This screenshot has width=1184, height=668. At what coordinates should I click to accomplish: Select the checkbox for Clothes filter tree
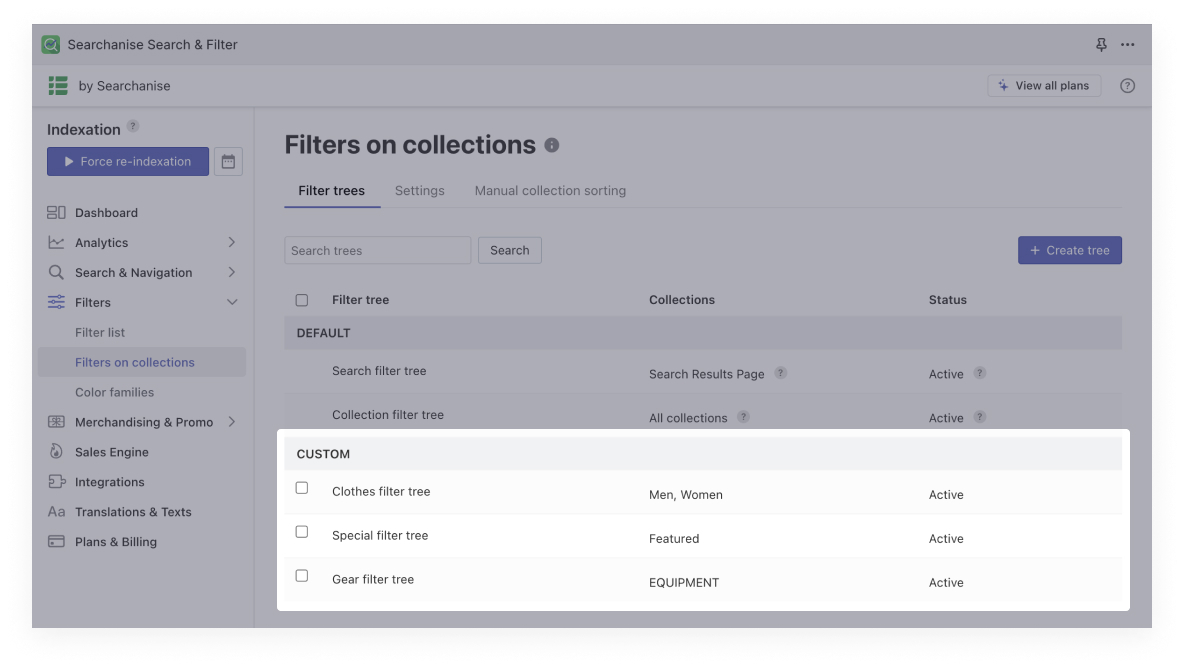tap(301, 488)
